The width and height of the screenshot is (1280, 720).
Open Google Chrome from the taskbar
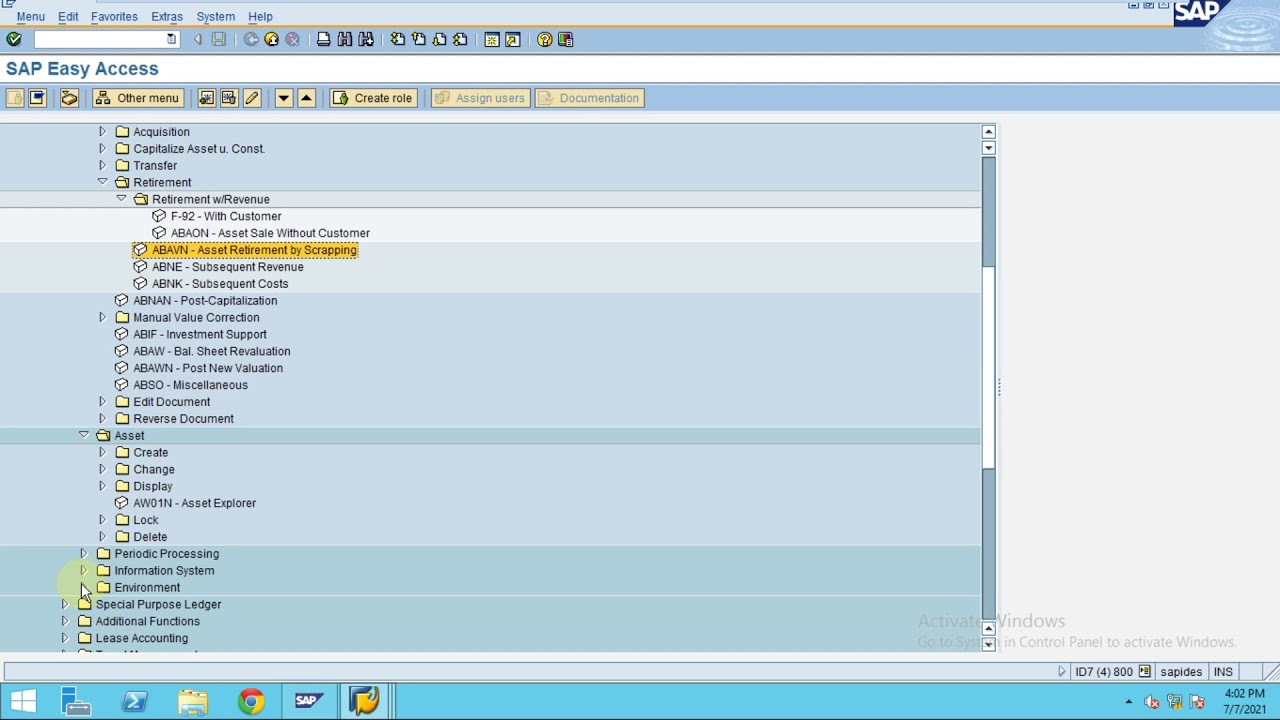point(250,701)
